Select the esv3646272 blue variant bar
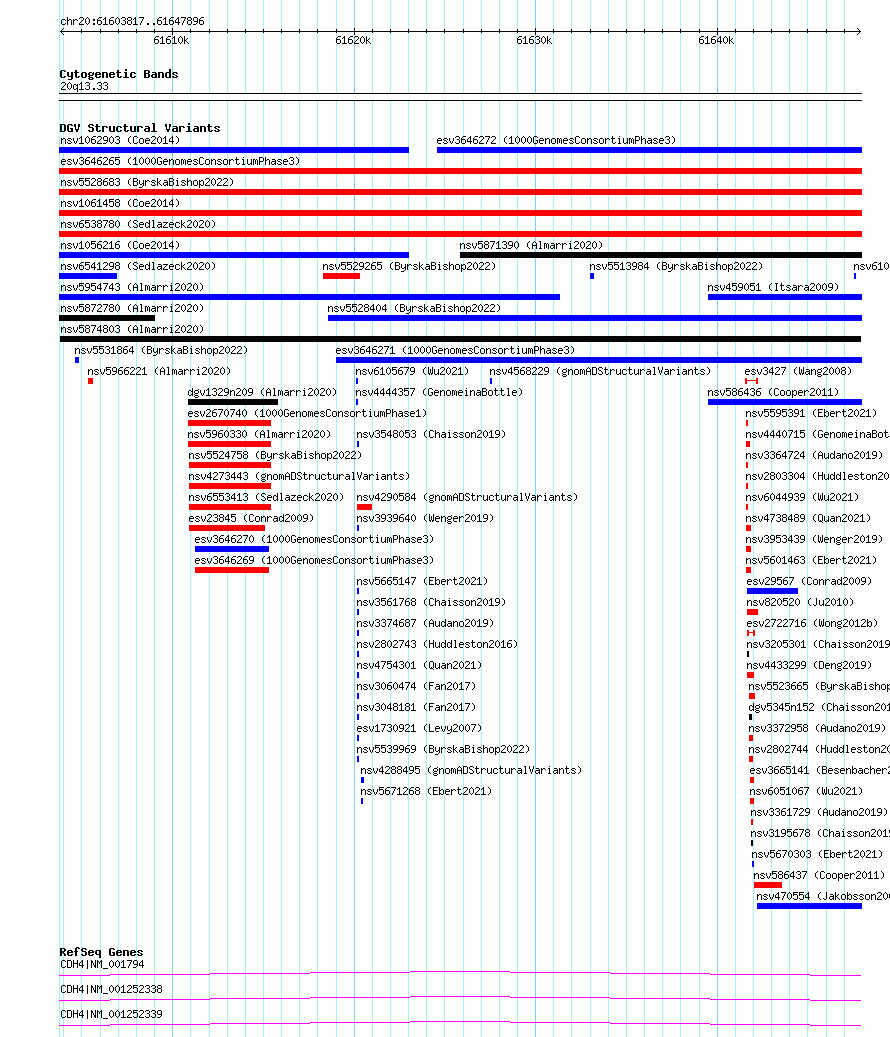The height and width of the screenshot is (1037, 890). pos(649,150)
